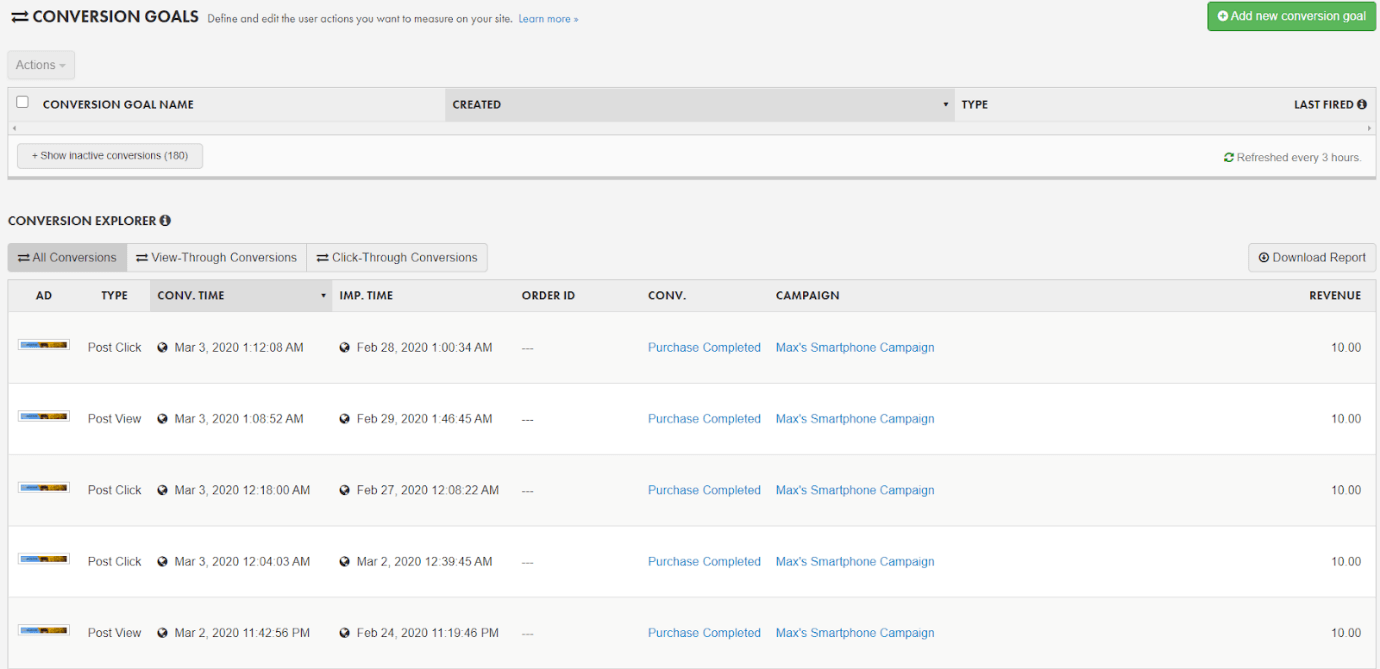The image size is (1380, 669).
Task: Open Purchase Completed link in 12:04:03 AM row
Action: tap(704, 562)
